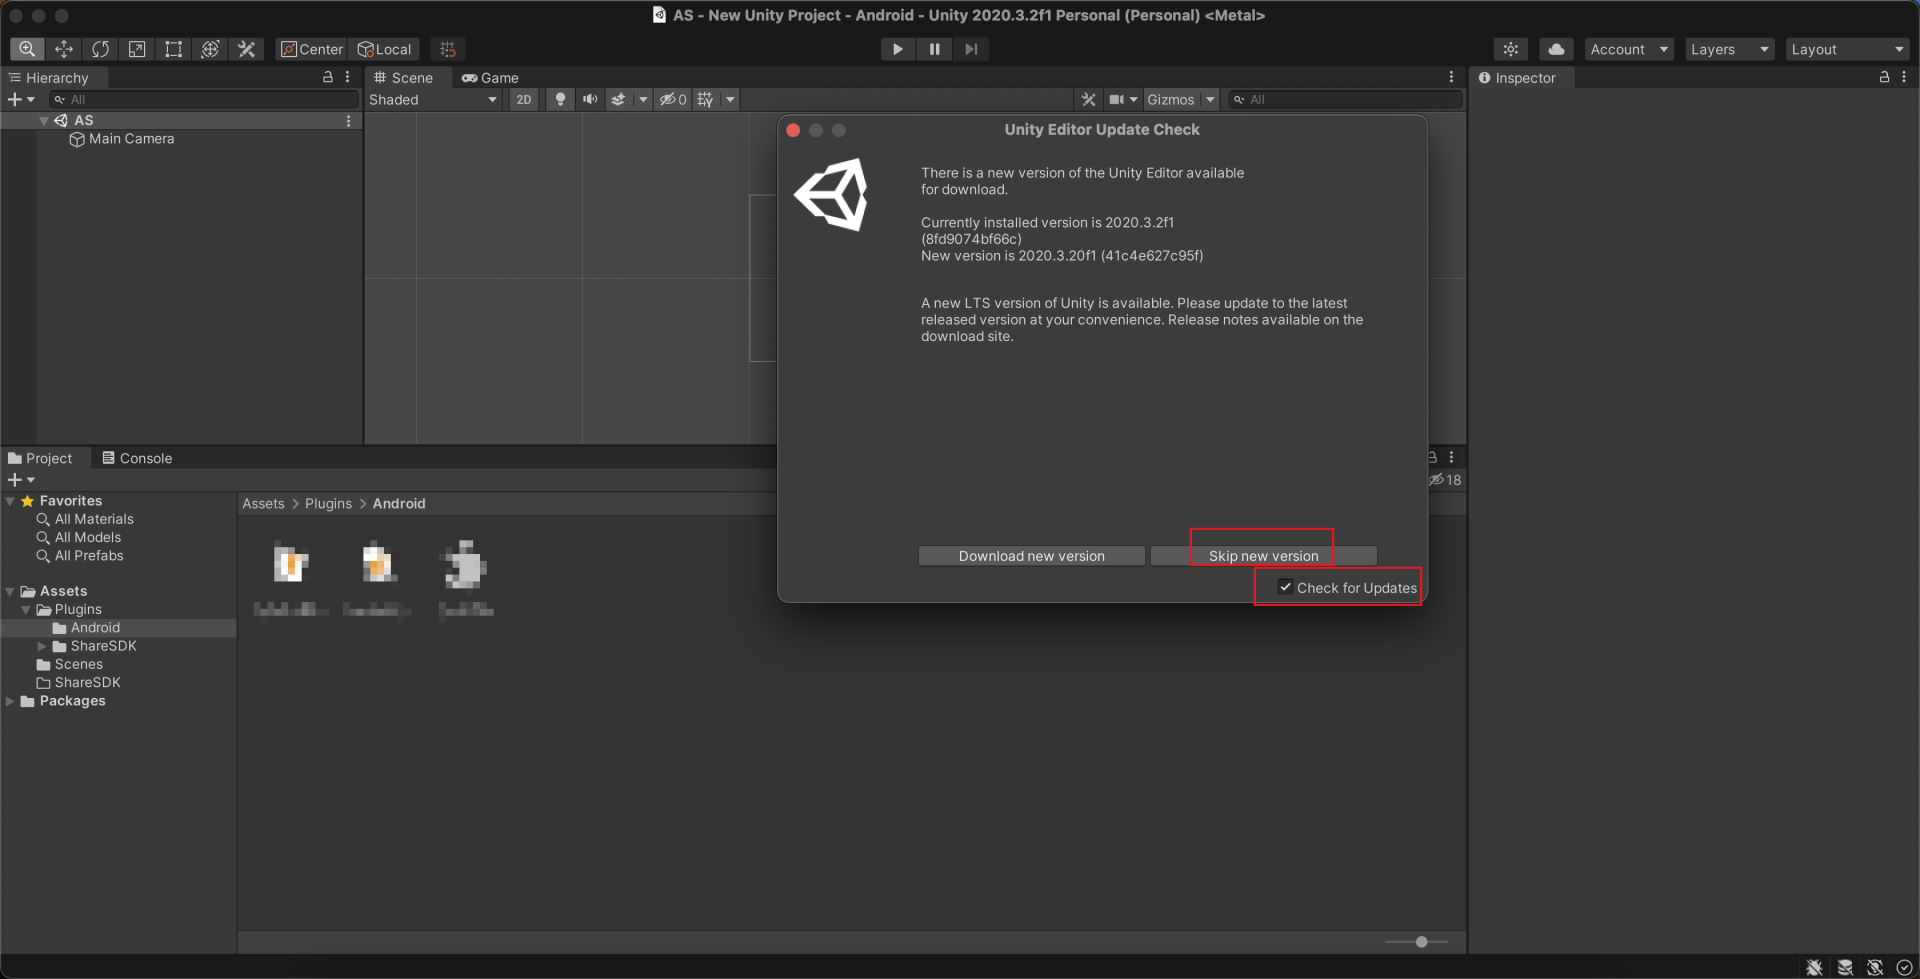
Task: Toggle scene audio with the speaker icon
Action: pyautogui.click(x=590, y=99)
